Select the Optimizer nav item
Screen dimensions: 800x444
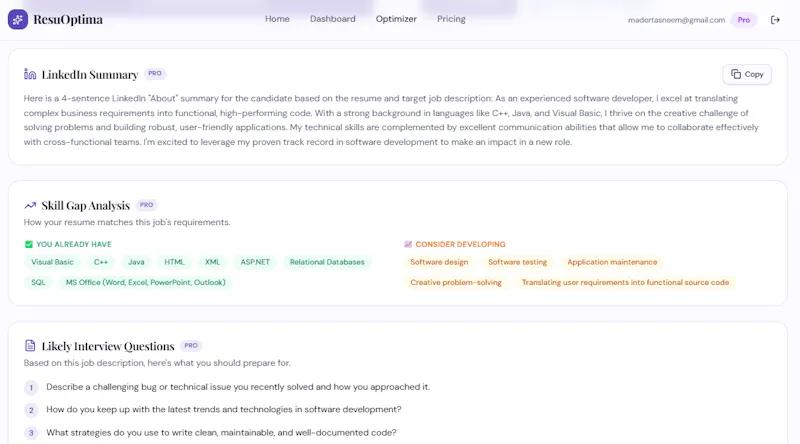[396, 19]
